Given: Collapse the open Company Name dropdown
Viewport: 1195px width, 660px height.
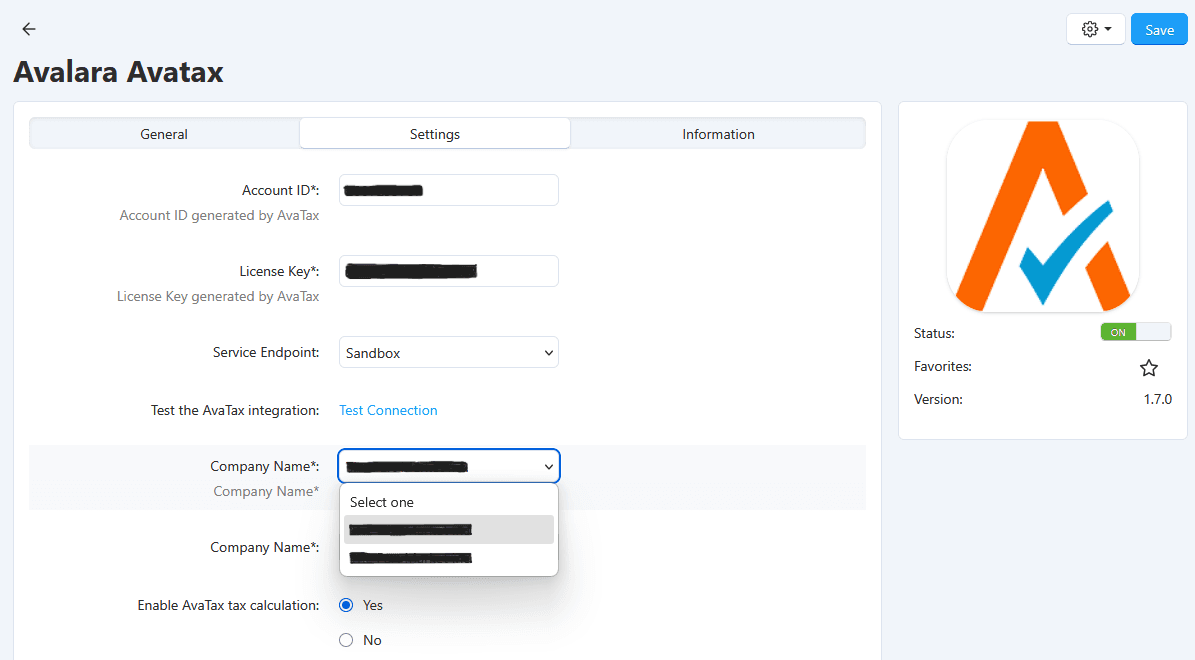Looking at the screenshot, I should (x=449, y=466).
